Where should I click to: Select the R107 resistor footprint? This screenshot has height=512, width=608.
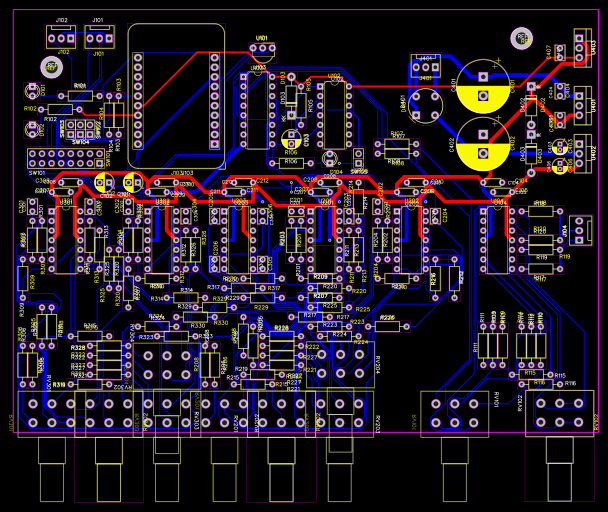[x=397, y=144]
